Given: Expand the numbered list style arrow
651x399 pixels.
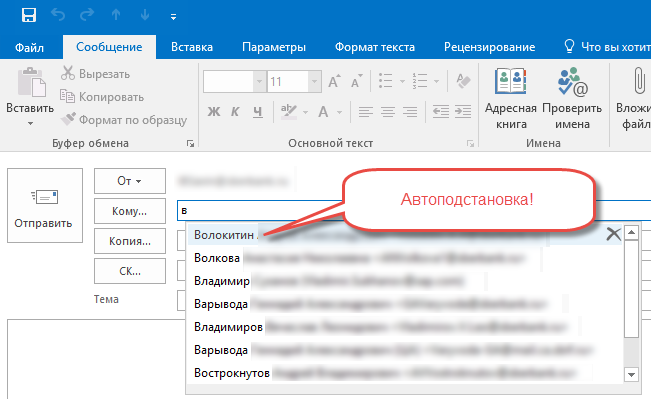Looking at the screenshot, I should point(436,81).
